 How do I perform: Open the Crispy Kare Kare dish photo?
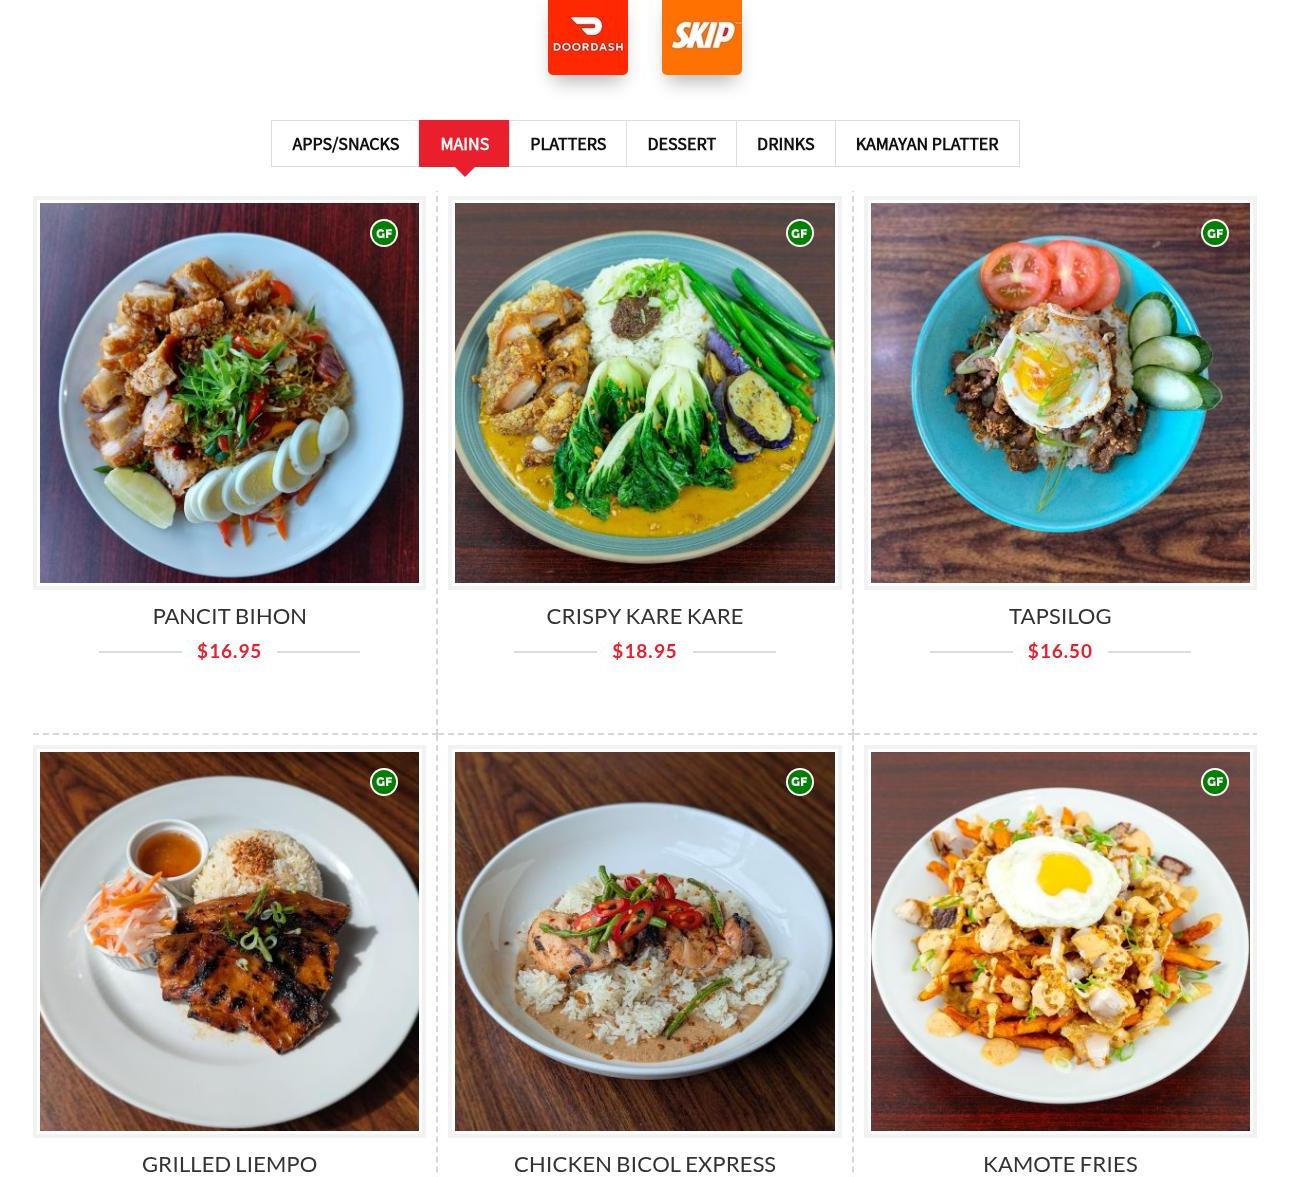[645, 393]
